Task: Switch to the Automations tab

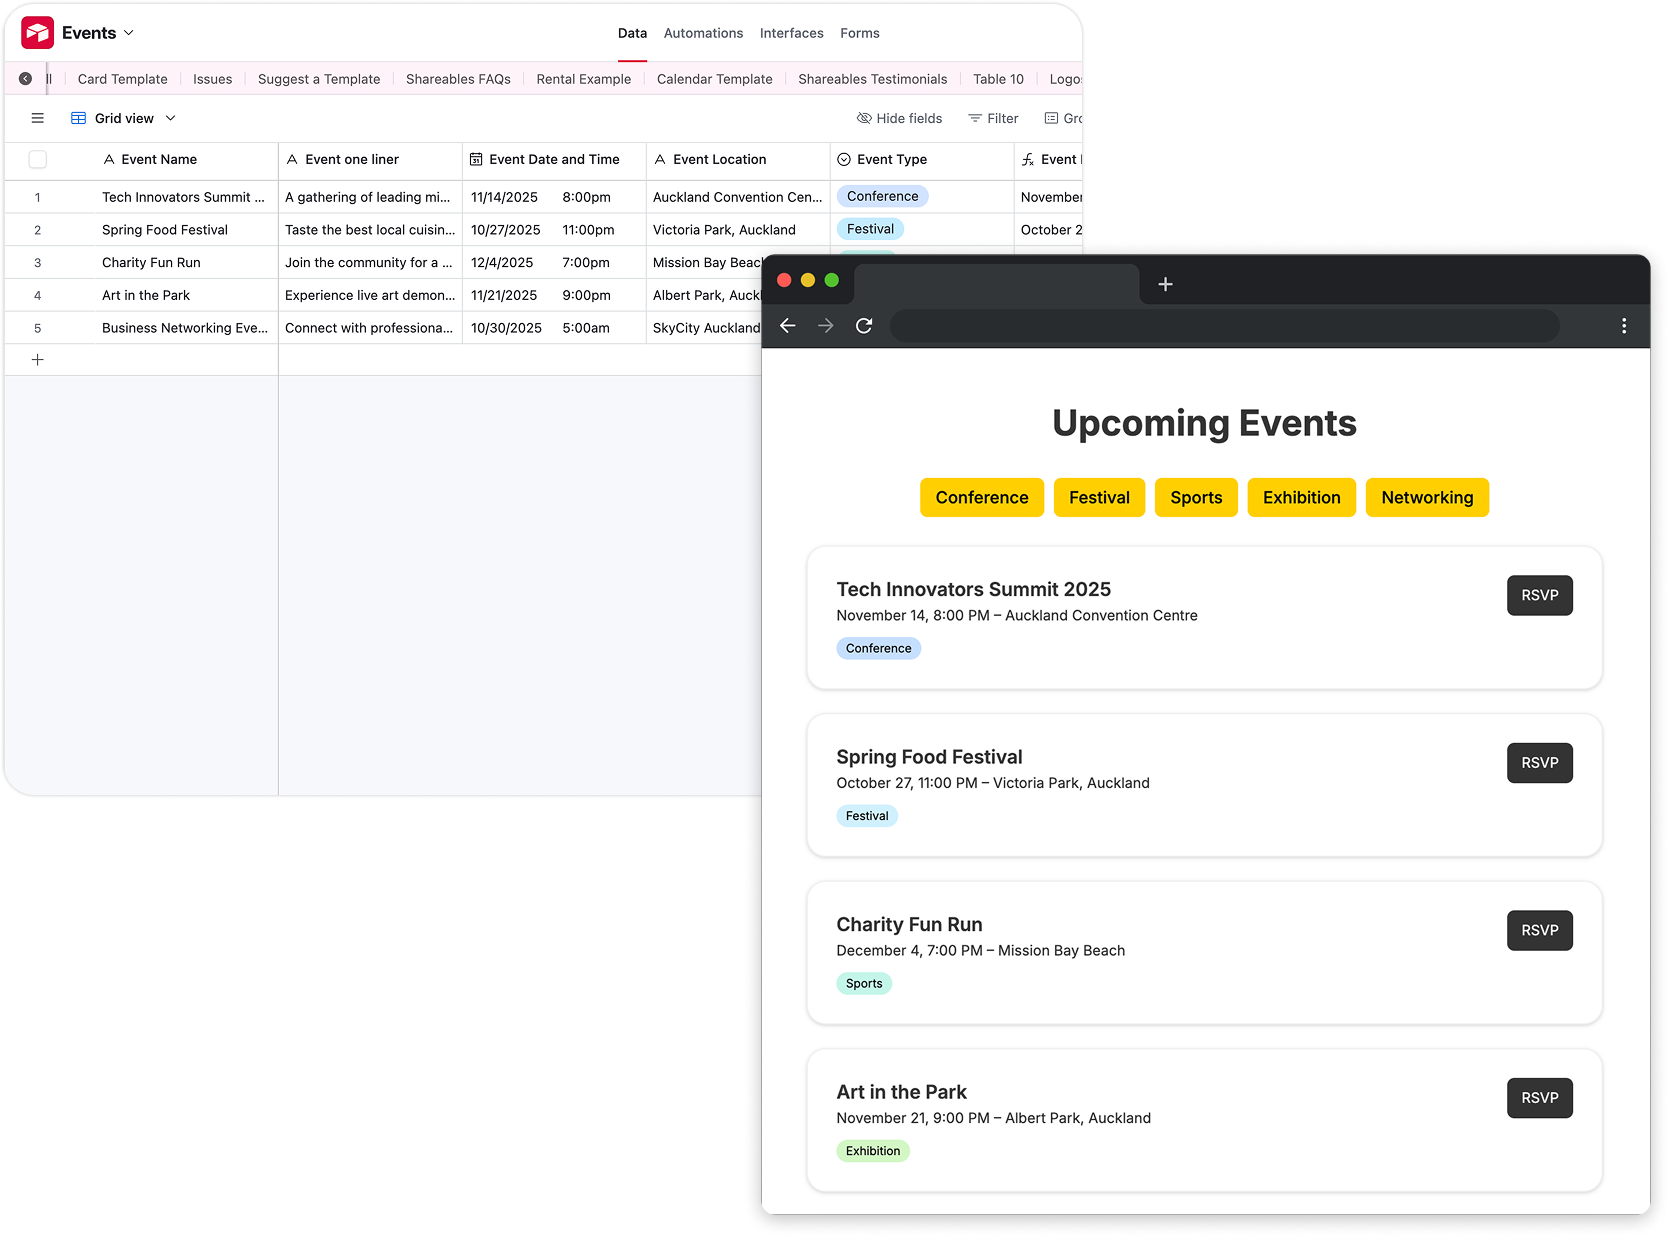Action: pyautogui.click(x=703, y=33)
